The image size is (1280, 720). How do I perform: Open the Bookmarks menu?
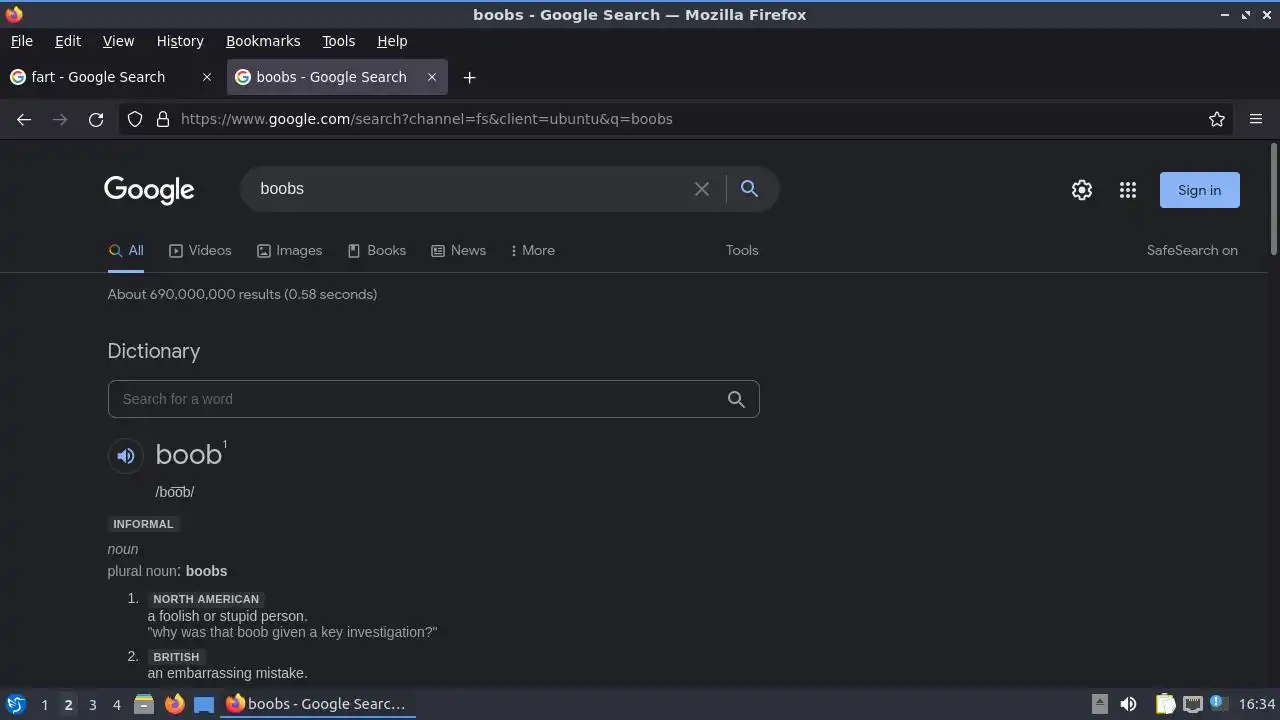[263, 41]
